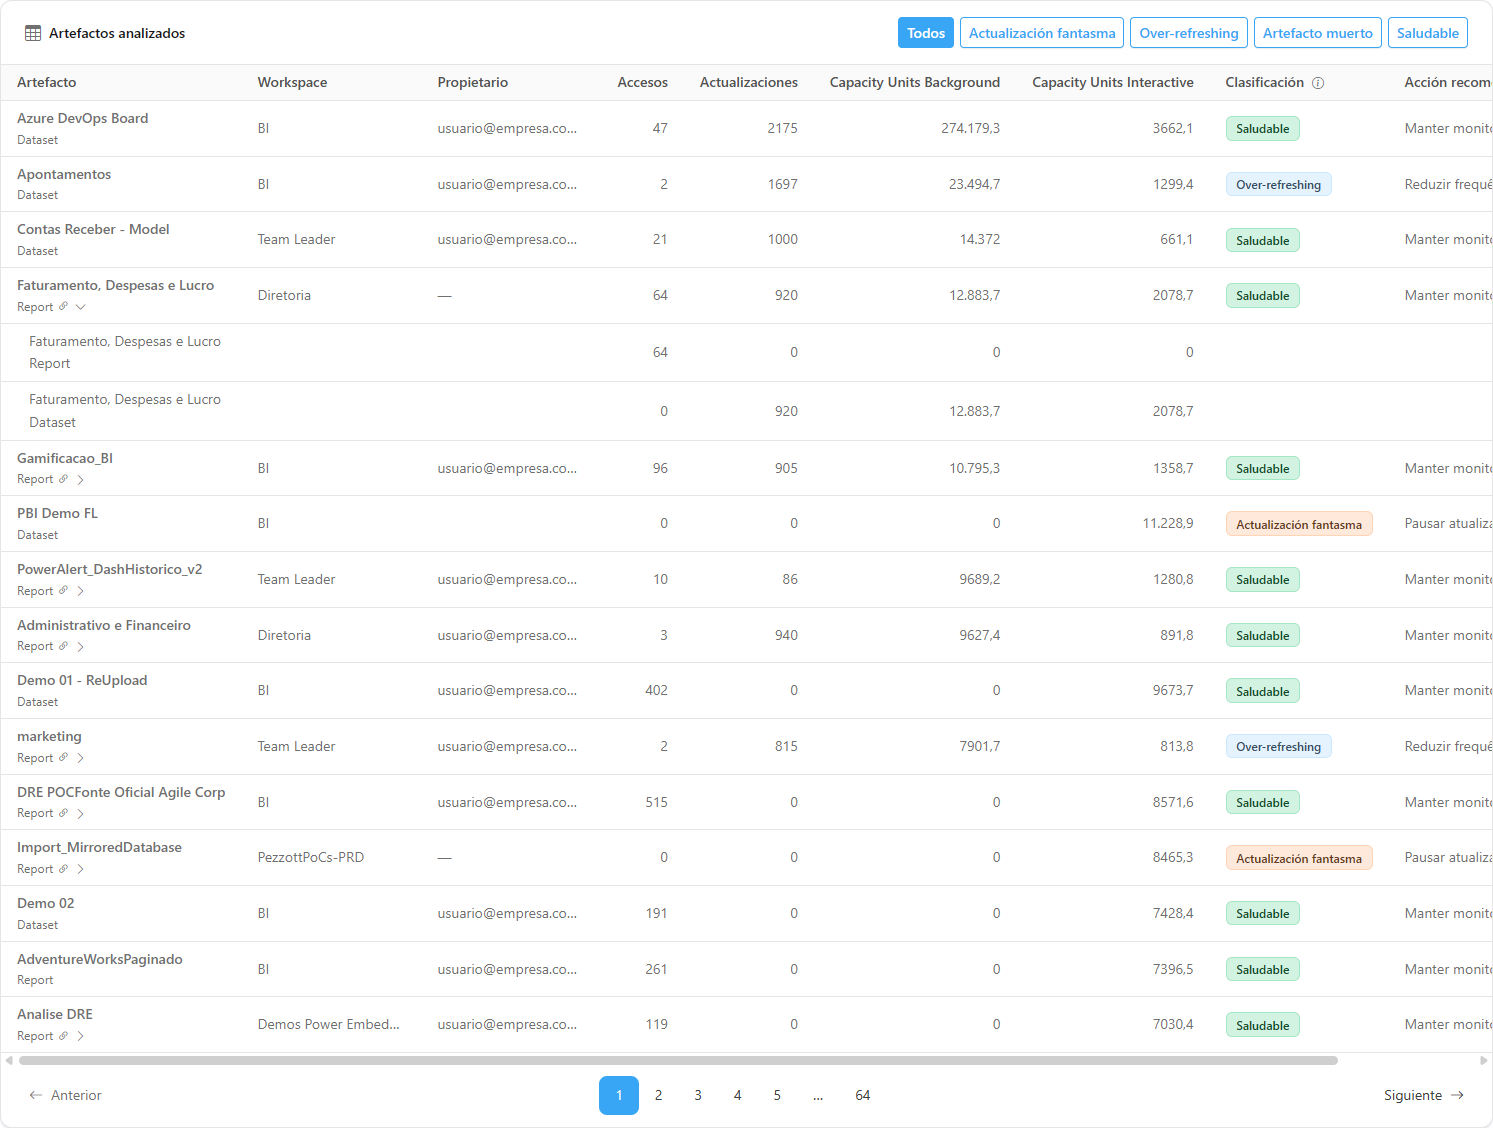Click the link icon under Administrativo e Financeiro
1493x1128 pixels.
63,646
